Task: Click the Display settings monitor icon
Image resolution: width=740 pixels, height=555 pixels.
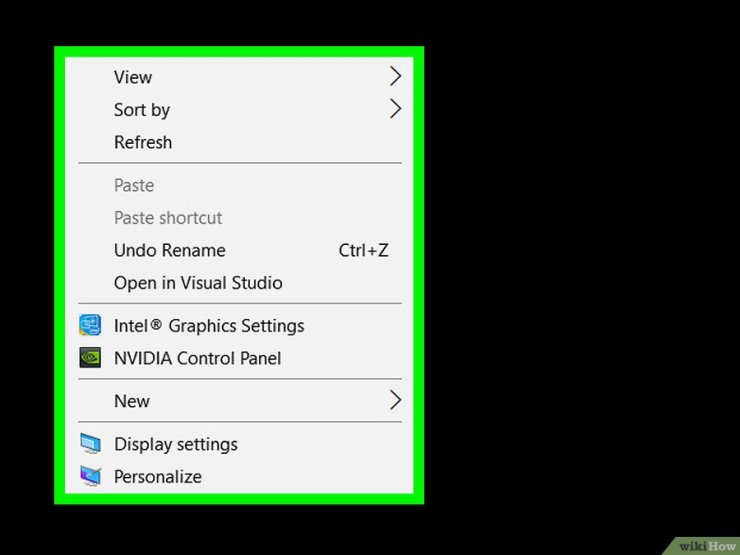Action: click(x=90, y=444)
